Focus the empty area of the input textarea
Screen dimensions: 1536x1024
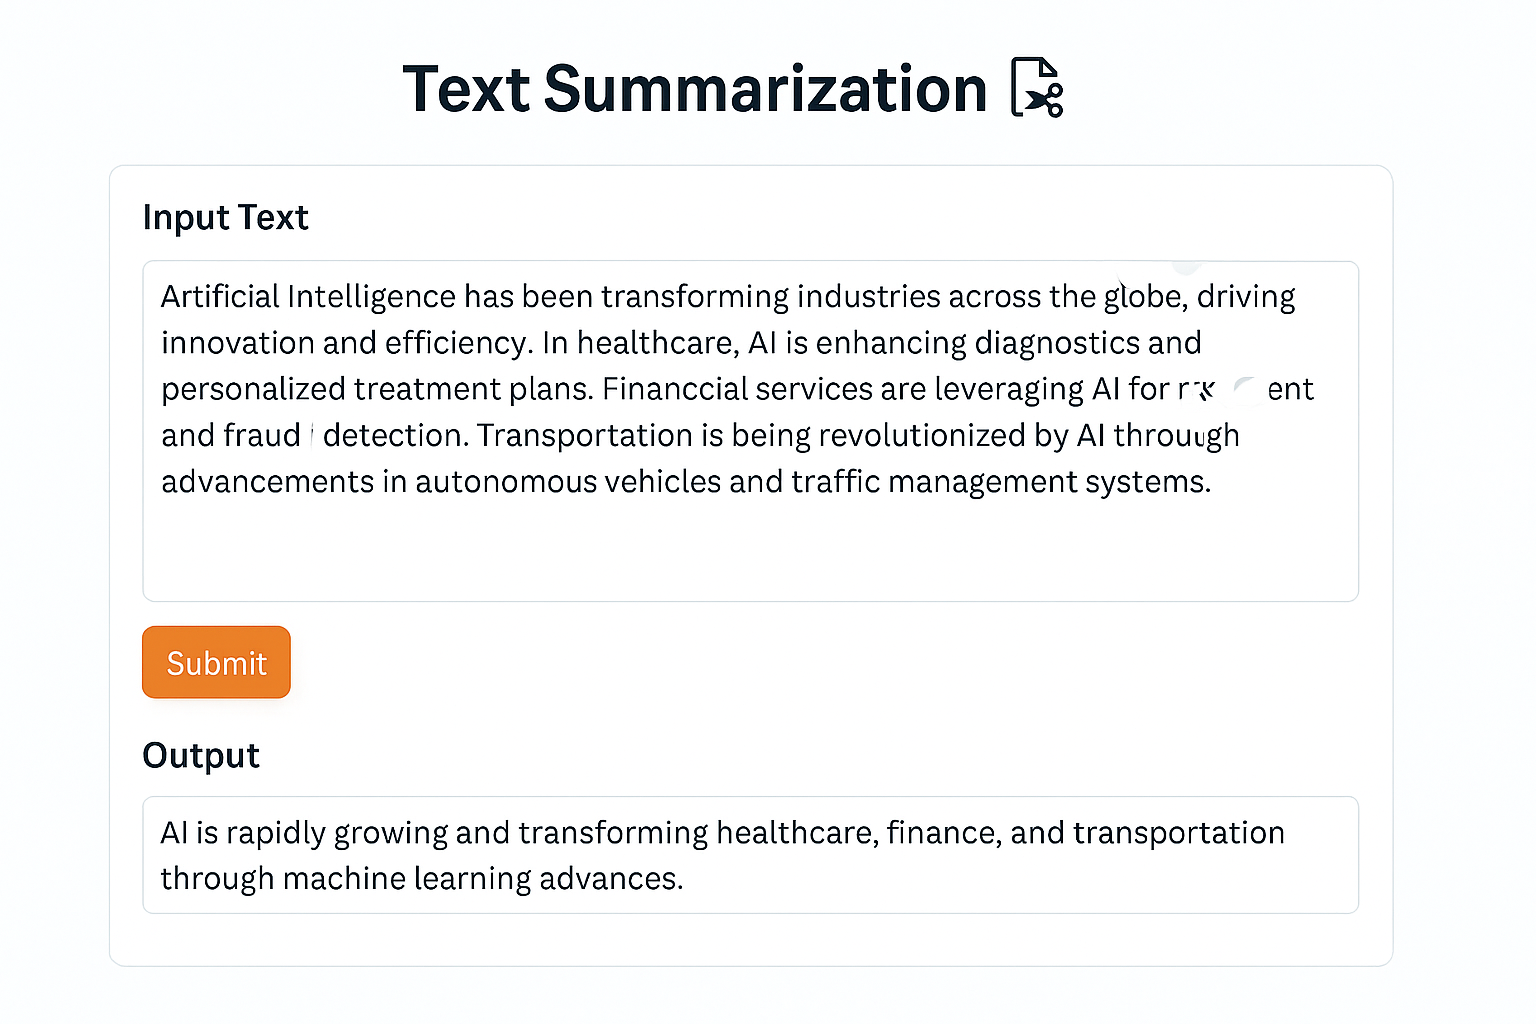click(750, 550)
